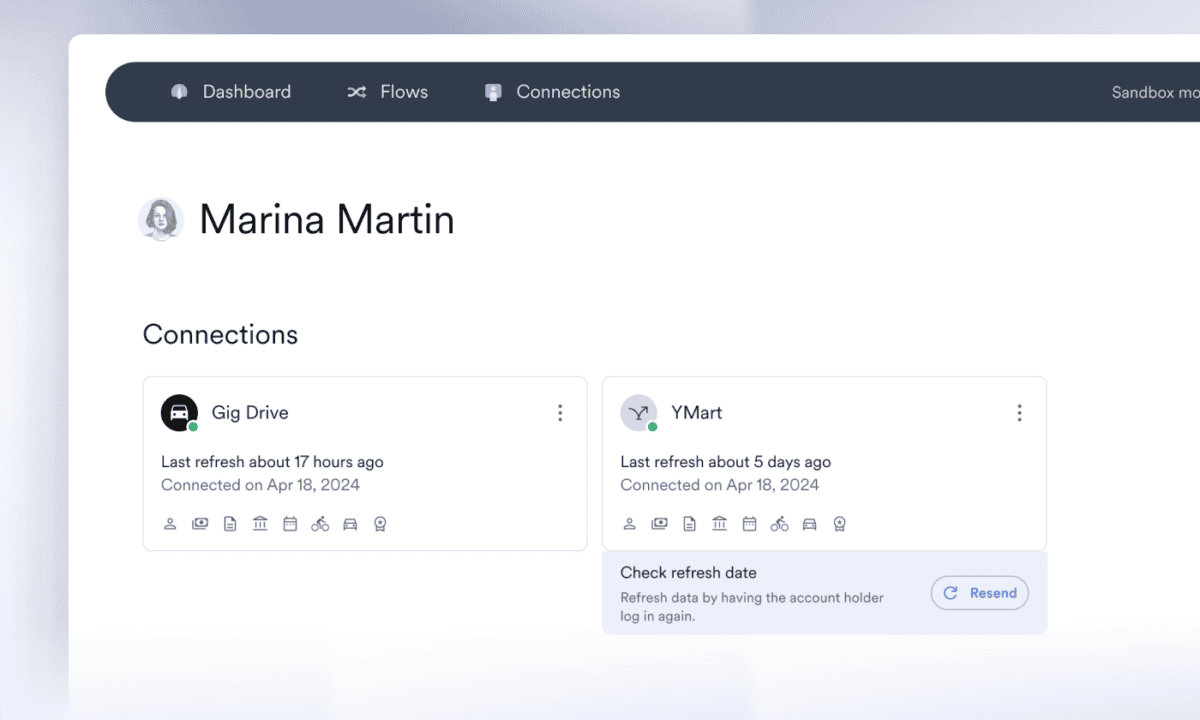Open bank info via the bank icon under YMart
Image resolution: width=1200 pixels, height=720 pixels.
719,523
